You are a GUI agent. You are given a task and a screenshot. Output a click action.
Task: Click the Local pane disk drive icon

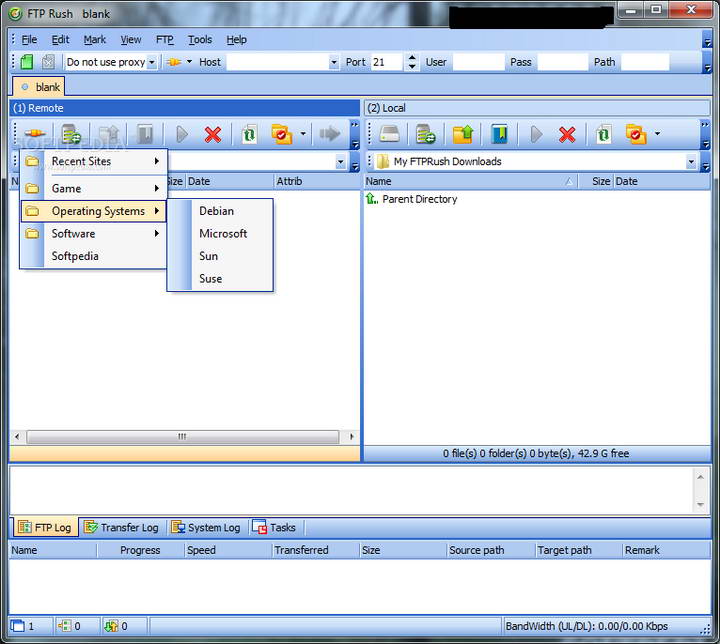coord(390,134)
